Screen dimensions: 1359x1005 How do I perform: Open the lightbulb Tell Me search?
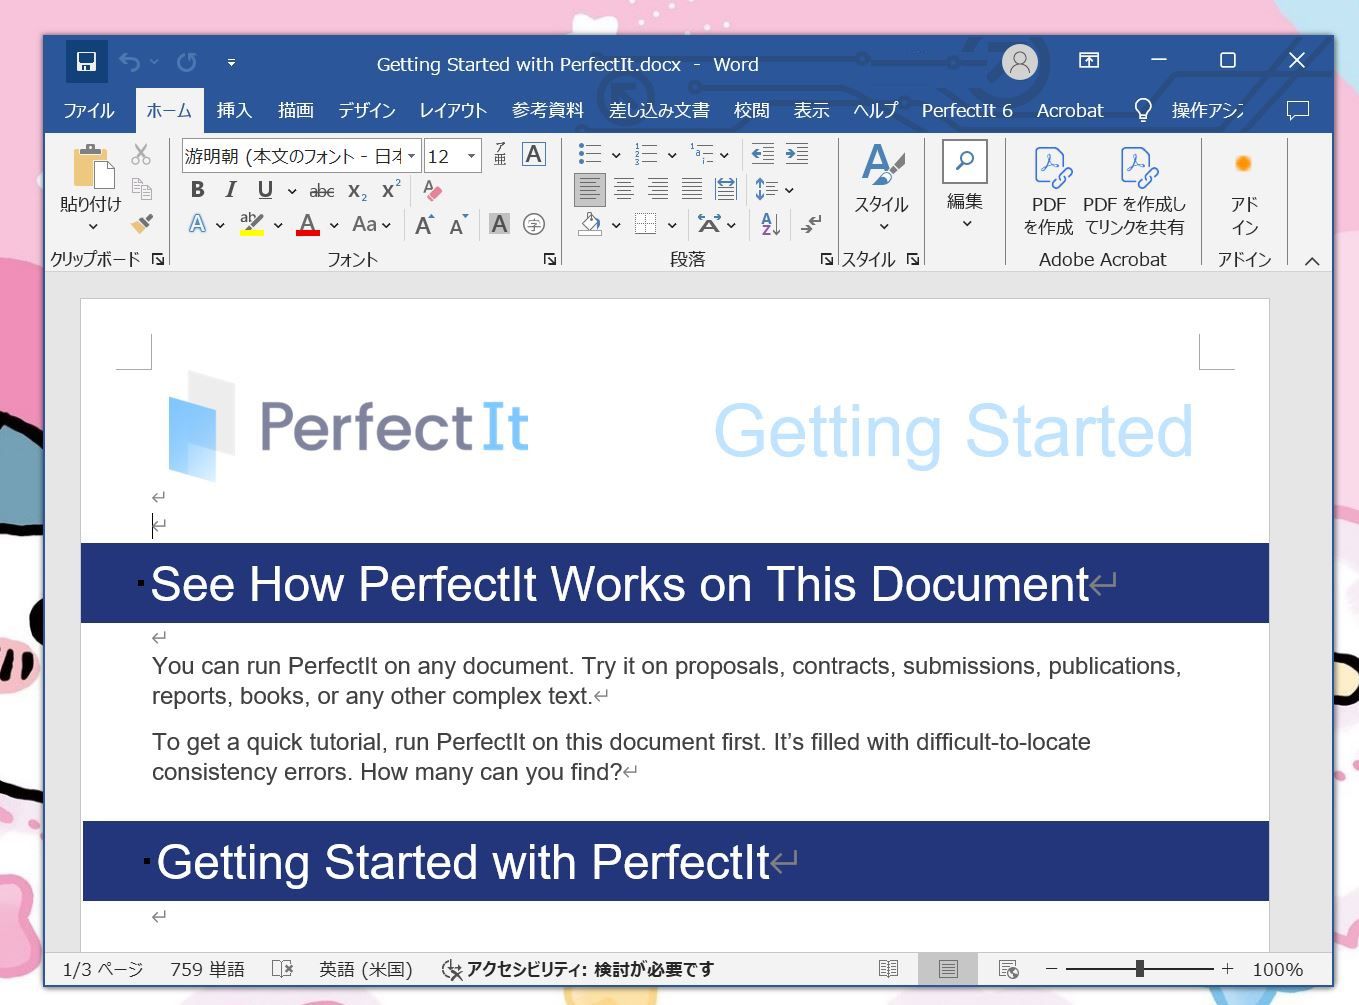1143,110
